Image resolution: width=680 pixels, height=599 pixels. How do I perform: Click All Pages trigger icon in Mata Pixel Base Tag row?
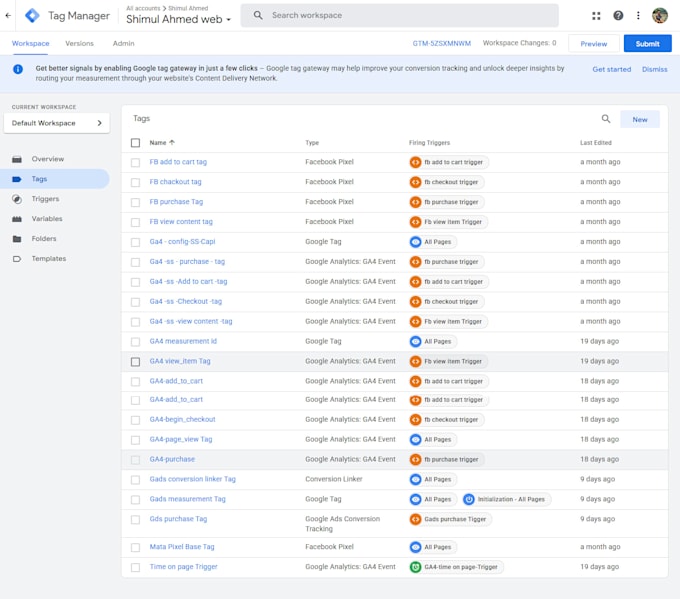[415, 547]
